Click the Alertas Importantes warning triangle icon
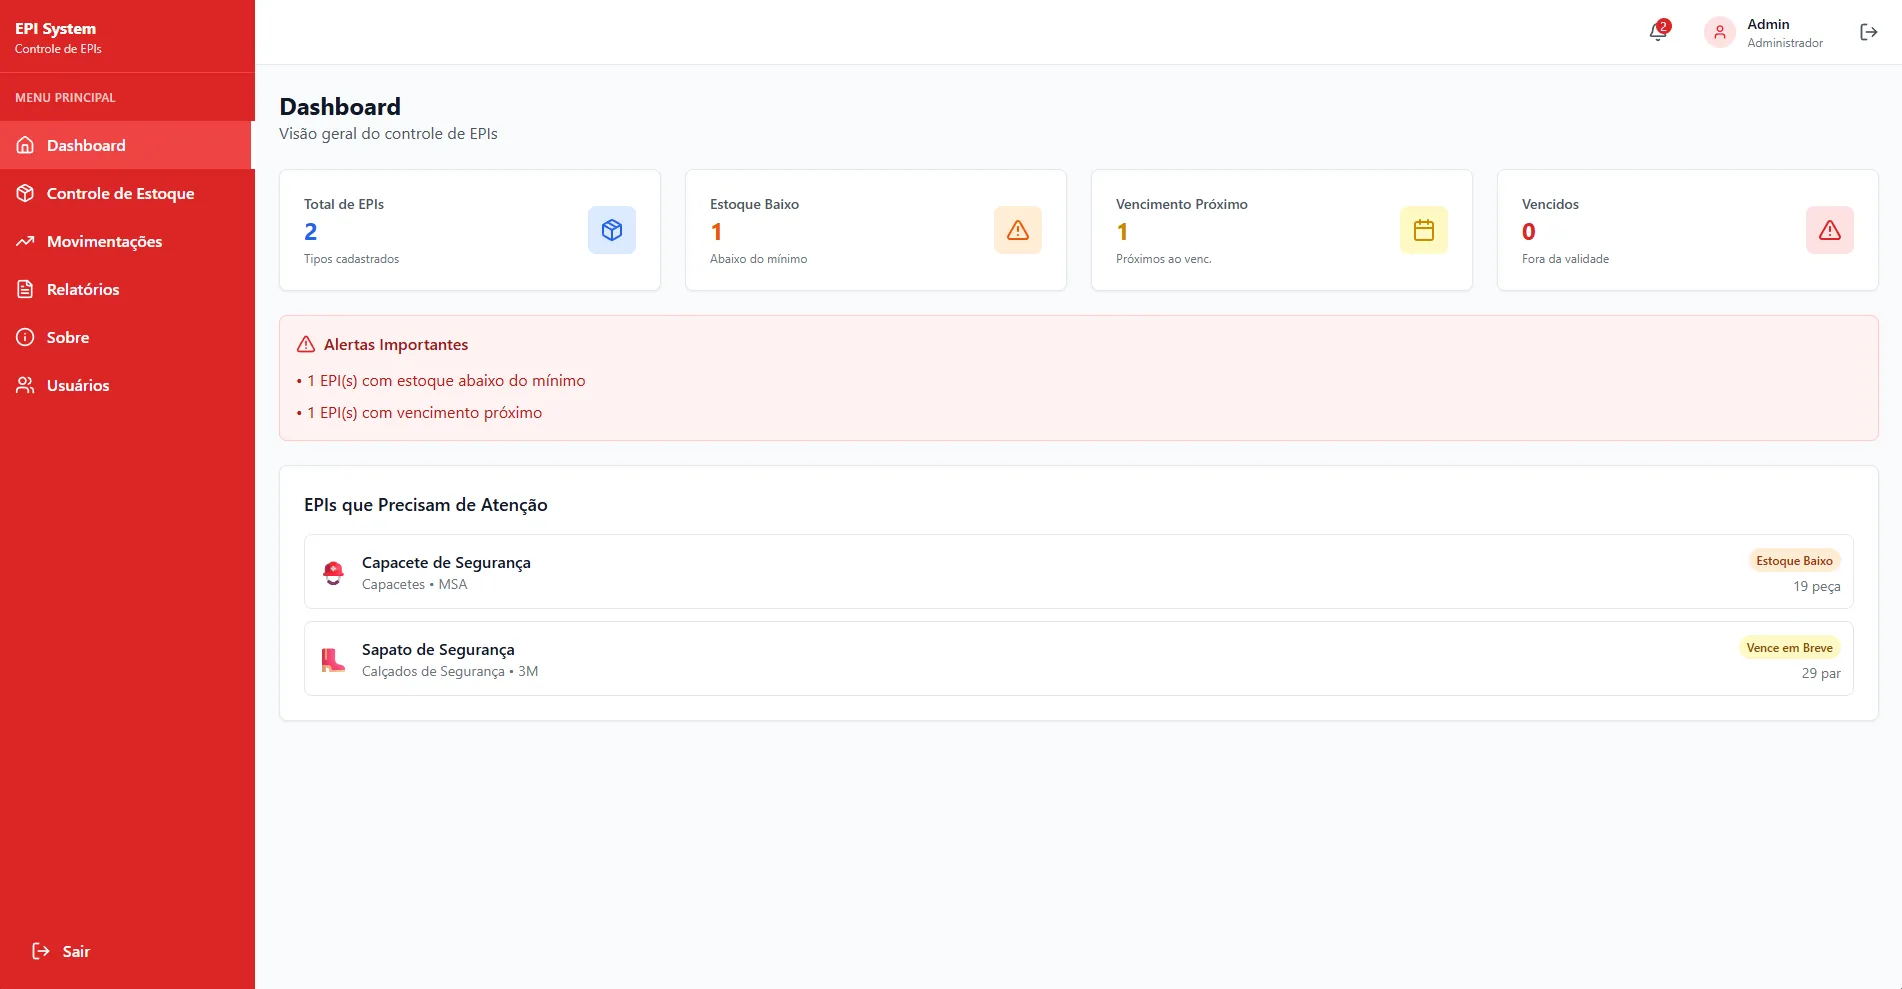This screenshot has width=1902, height=989. pos(306,345)
